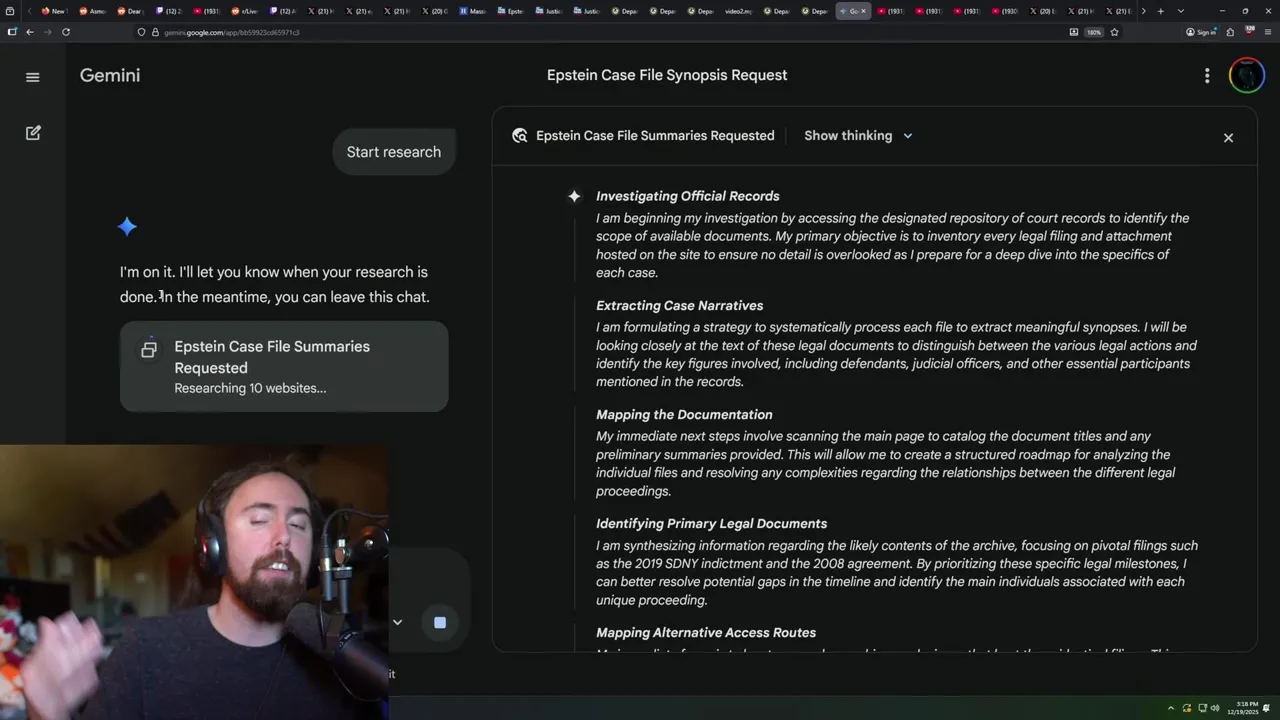
Task: Expand the Show thinking dropdown
Action: (x=858, y=136)
